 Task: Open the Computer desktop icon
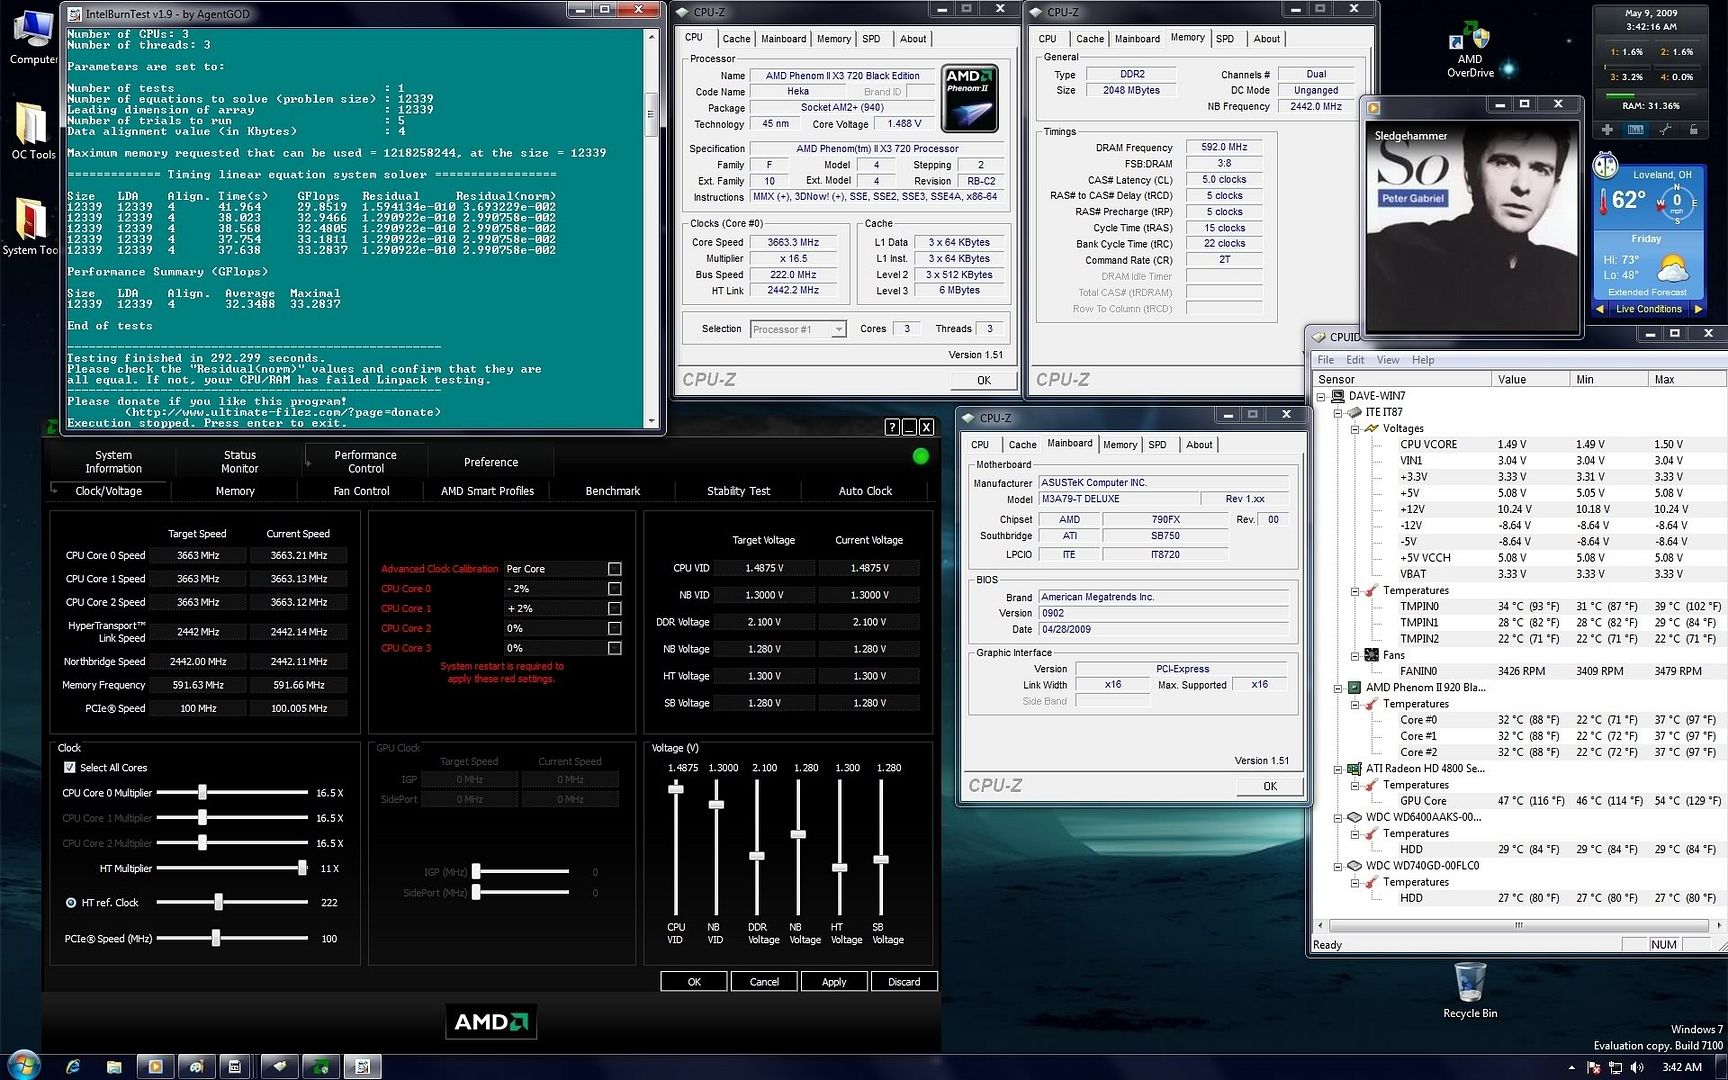click(33, 37)
